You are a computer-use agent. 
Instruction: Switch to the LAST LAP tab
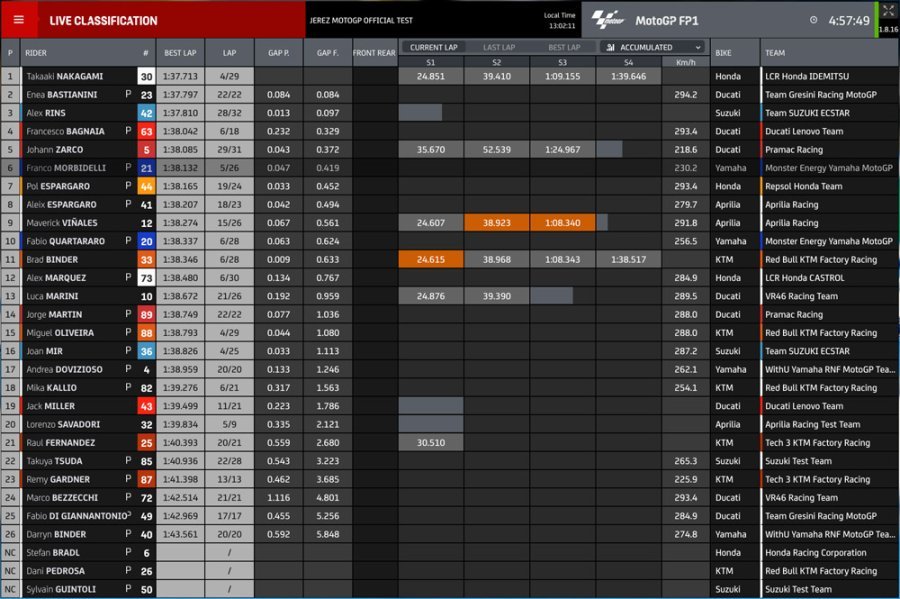click(x=498, y=47)
